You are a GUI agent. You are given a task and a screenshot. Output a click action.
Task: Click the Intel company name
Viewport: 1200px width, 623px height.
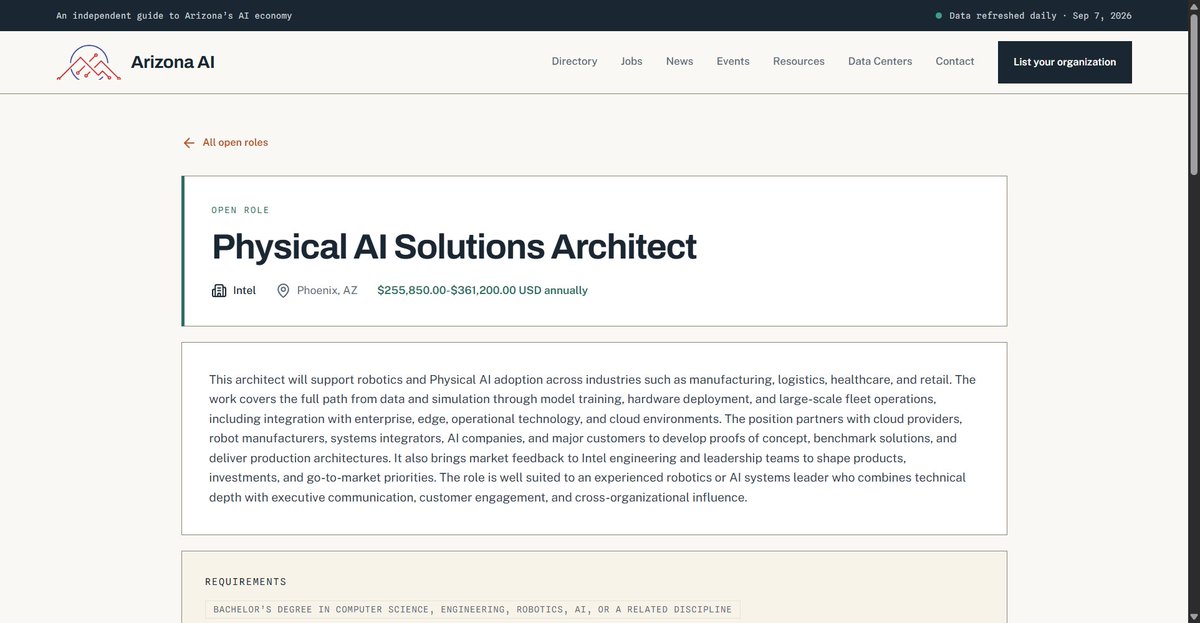[x=244, y=291]
